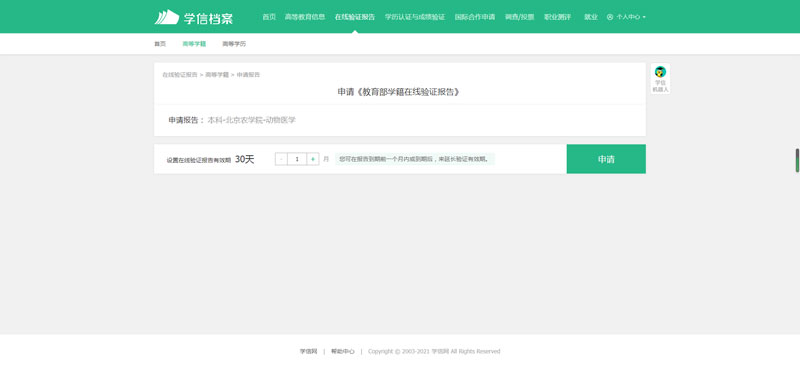The height and width of the screenshot is (368, 800).
Task: Click the 申请《教育部学籍在线验证报告》 heading
Action: (399, 92)
